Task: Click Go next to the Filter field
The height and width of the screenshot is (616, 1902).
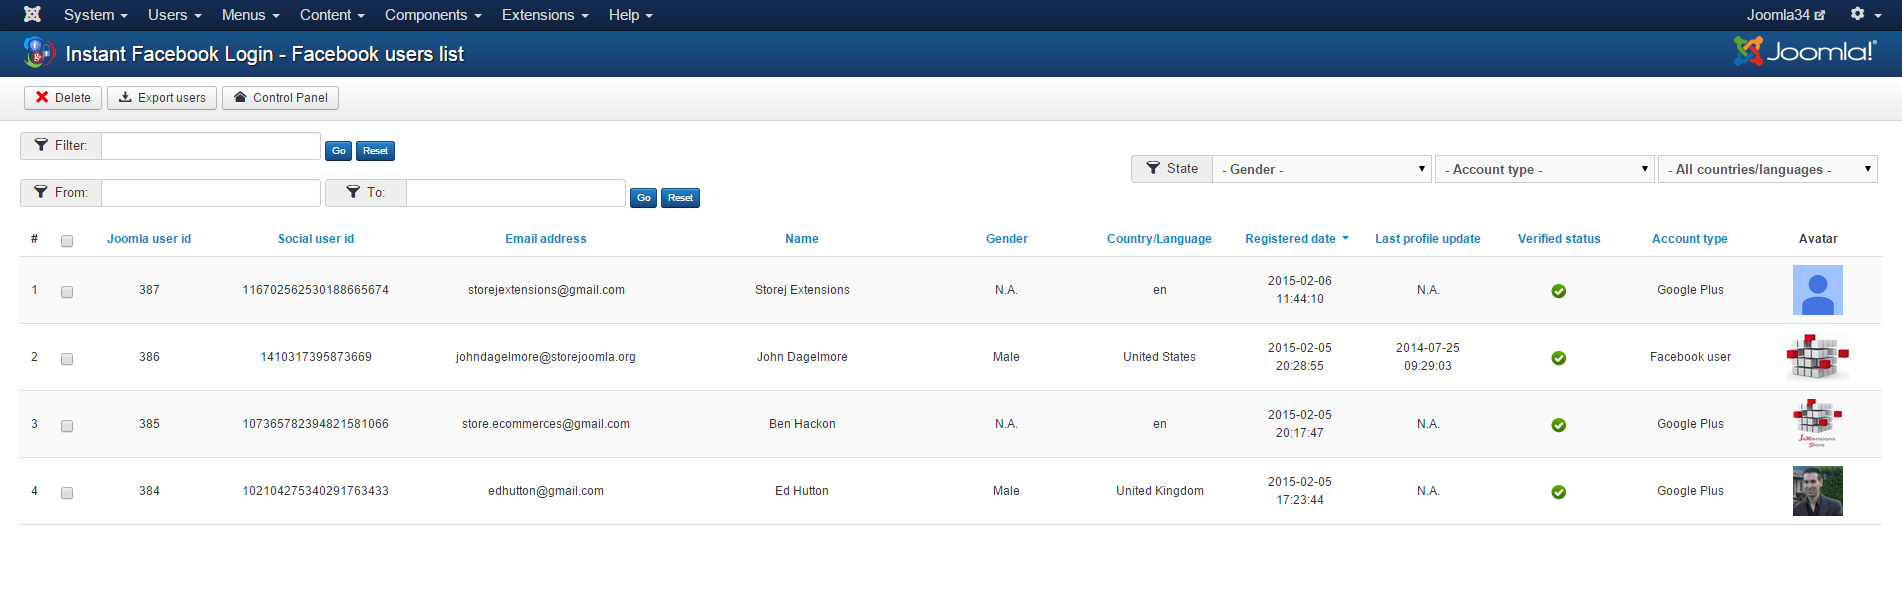Action: pos(338,151)
